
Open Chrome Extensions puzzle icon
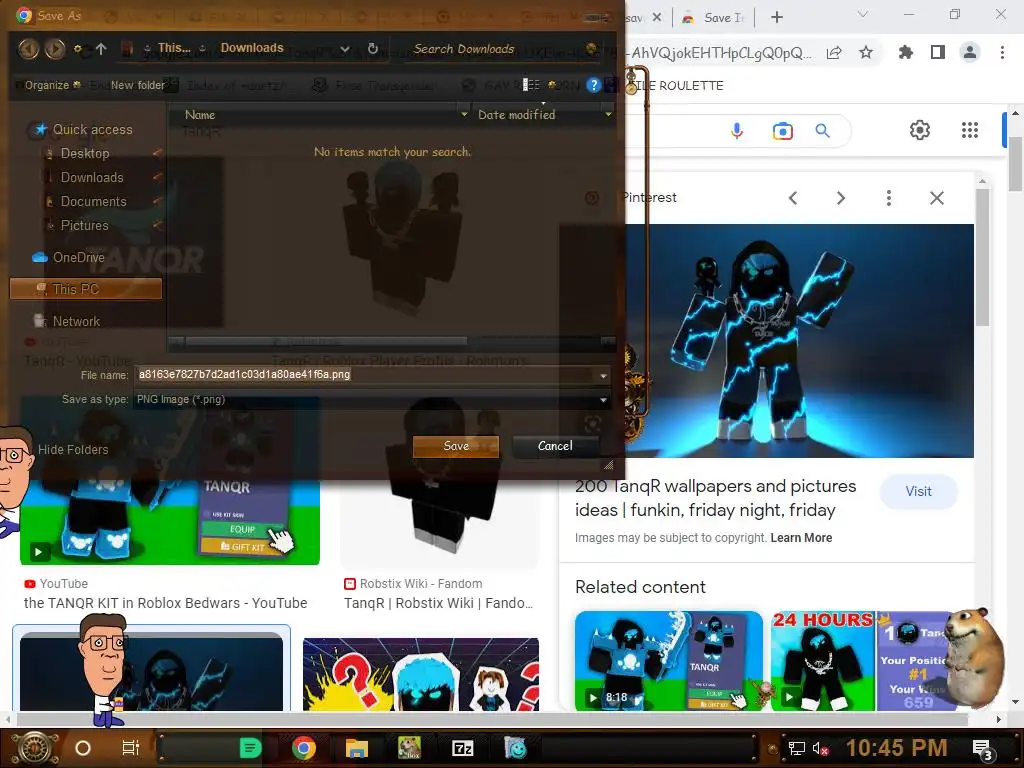pyautogui.click(x=906, y=52)
